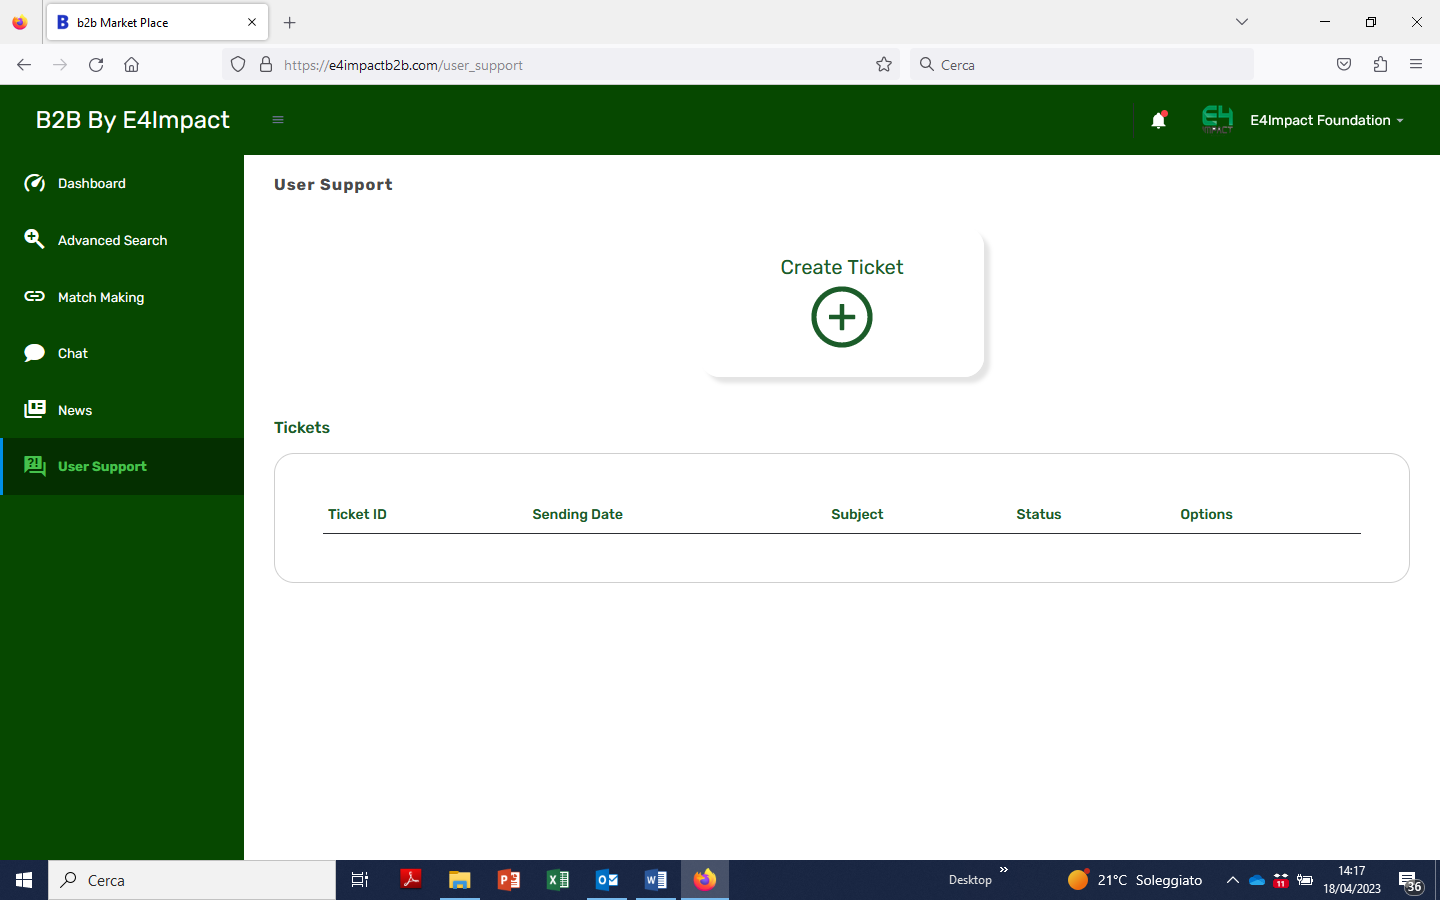The width and height of the screenshot is (1440, 900).
Task: Click Create Ticket text
Action: 842,267
